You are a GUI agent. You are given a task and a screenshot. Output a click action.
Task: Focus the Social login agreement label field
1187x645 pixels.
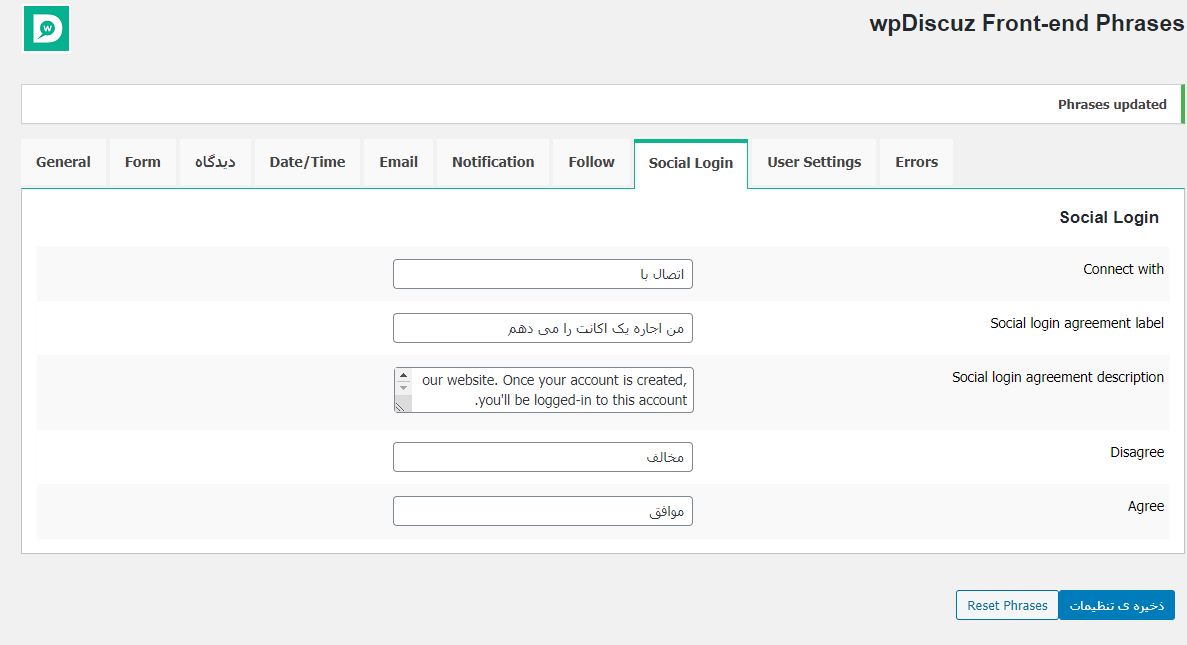coord(543,328)
